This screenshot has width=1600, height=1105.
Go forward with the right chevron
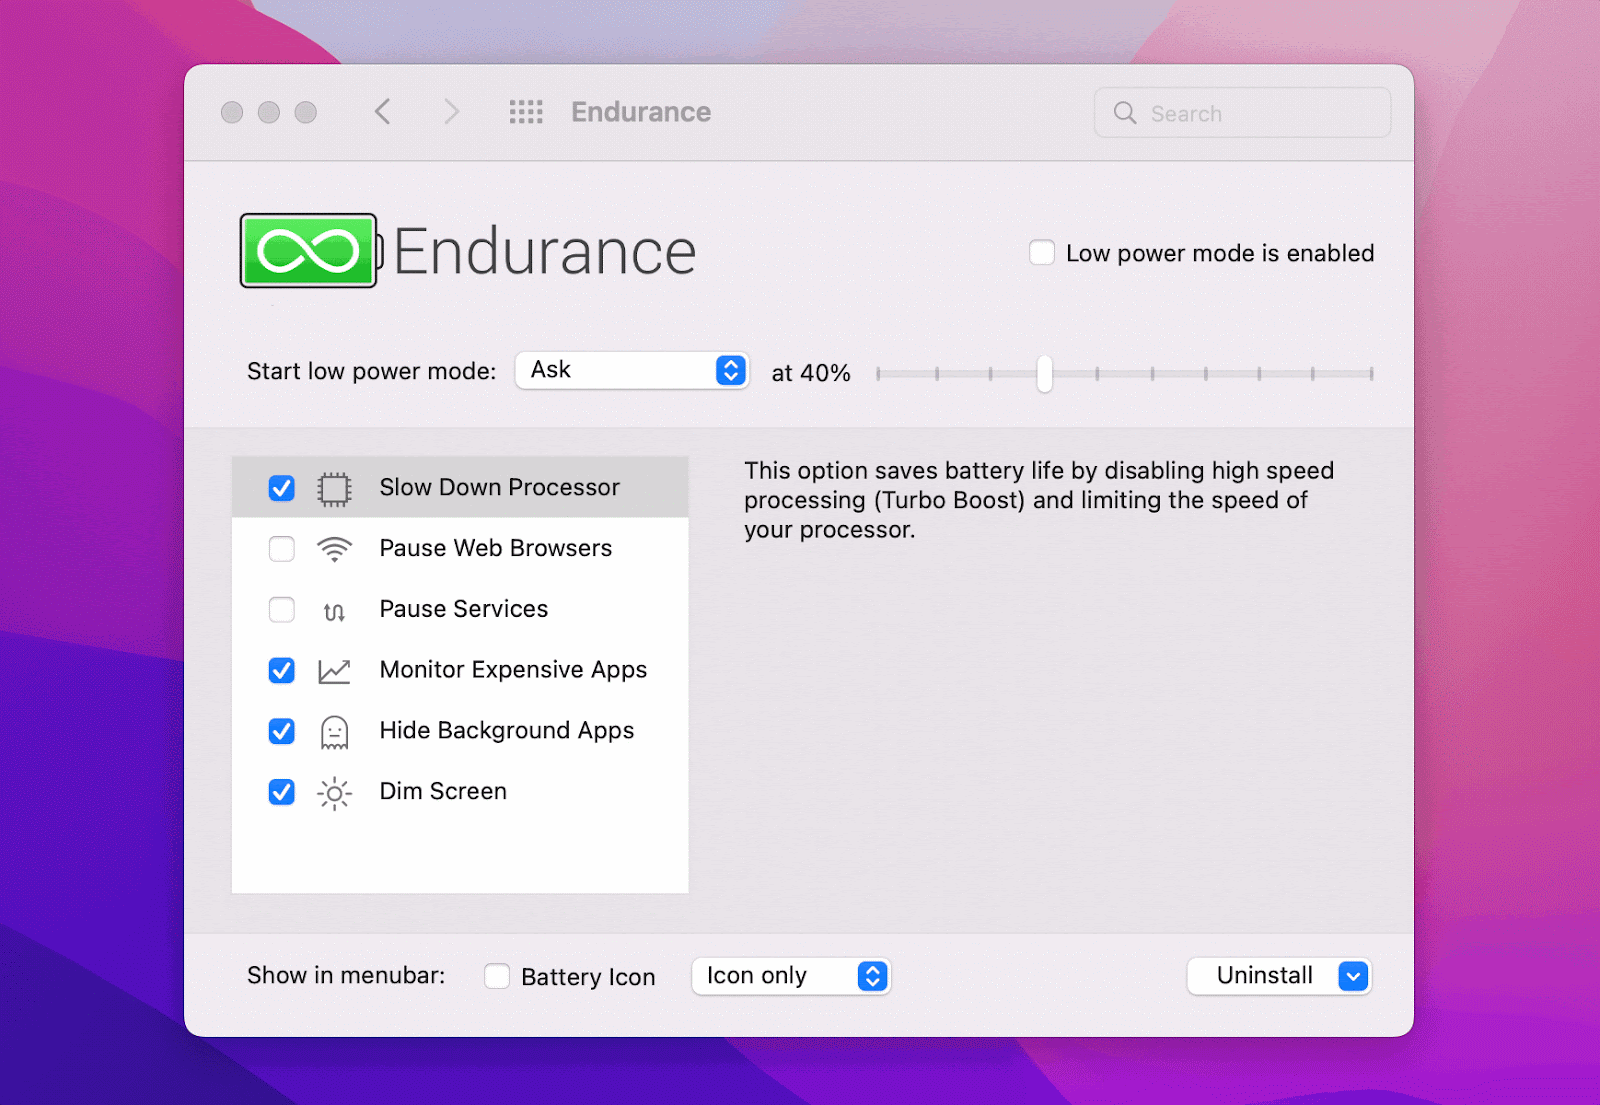tap(452, 112)
